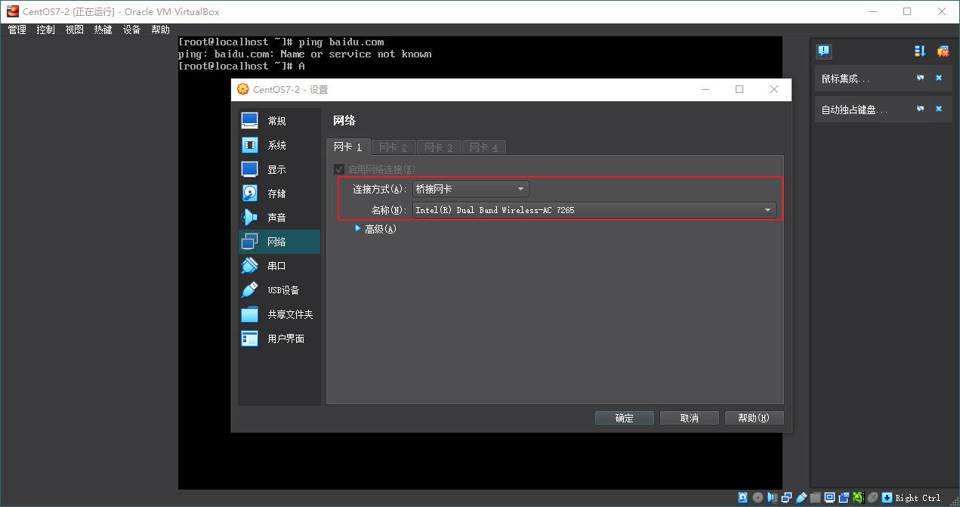Click the USB device icon in status bar
Screen dimensions: 960x507
pyautogui.click(x=801, y=497)
